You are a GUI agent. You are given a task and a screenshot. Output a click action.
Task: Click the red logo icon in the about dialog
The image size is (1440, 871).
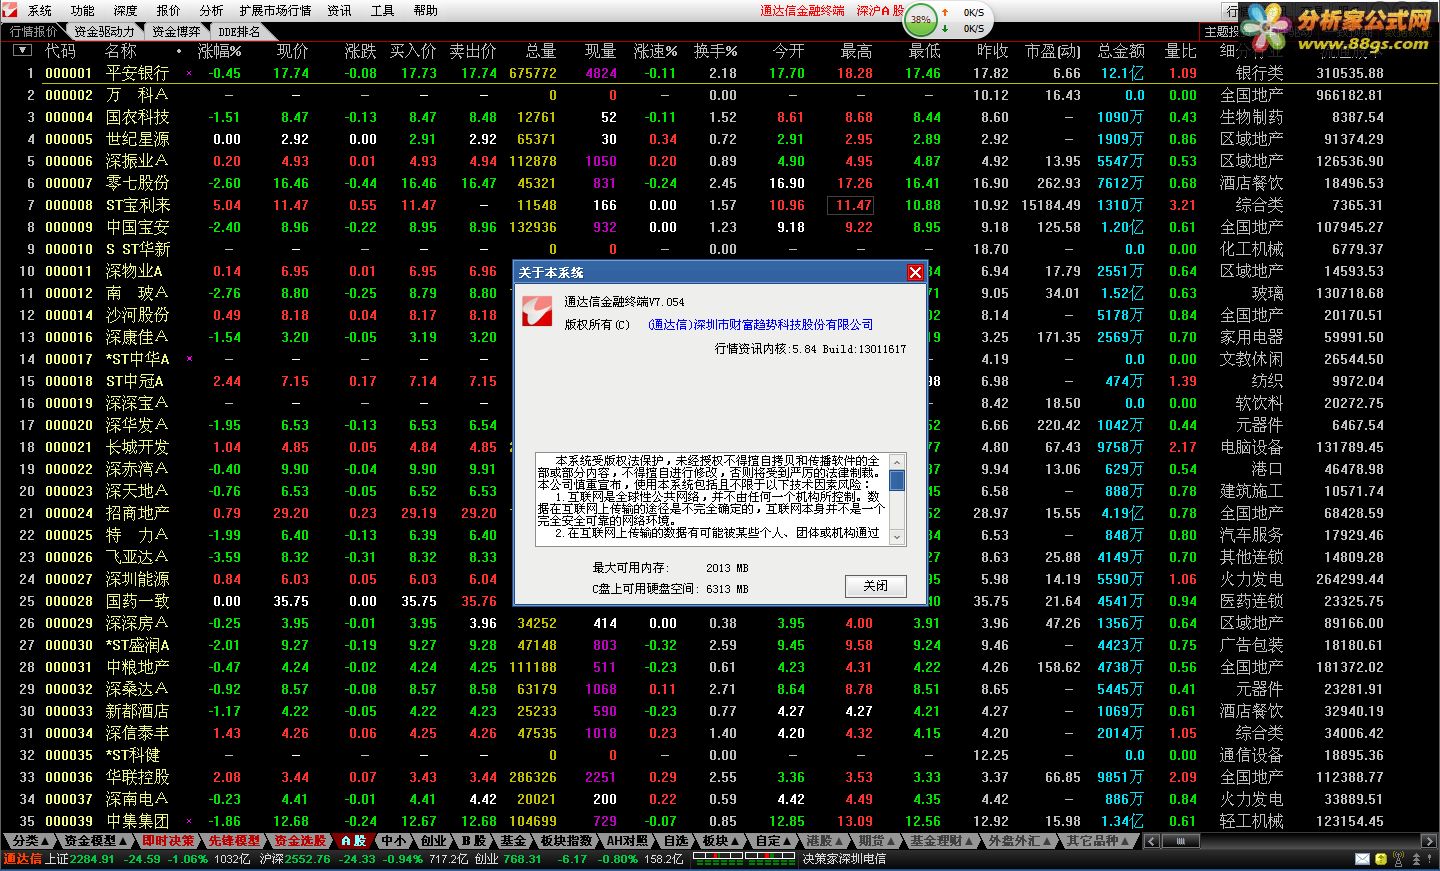[537, 310]
